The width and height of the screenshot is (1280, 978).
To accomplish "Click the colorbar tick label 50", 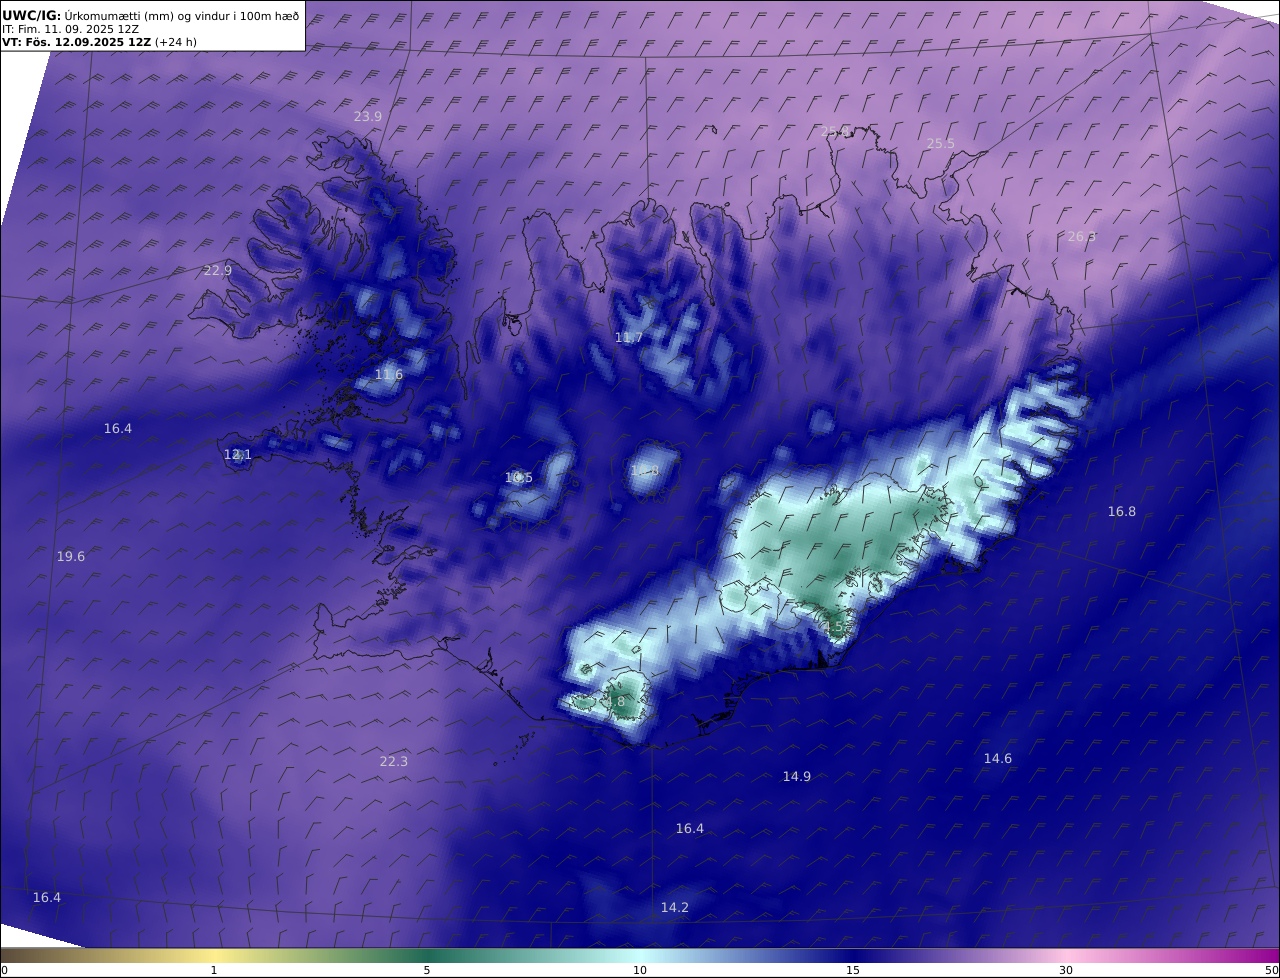I will click(x=1271, y=970).
